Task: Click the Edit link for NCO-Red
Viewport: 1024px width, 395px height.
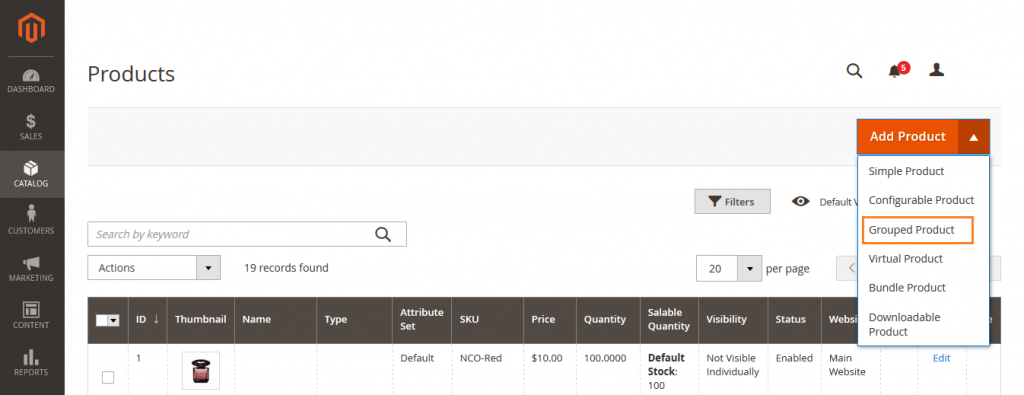Action: pyautogui.click(x=941, y=358)
